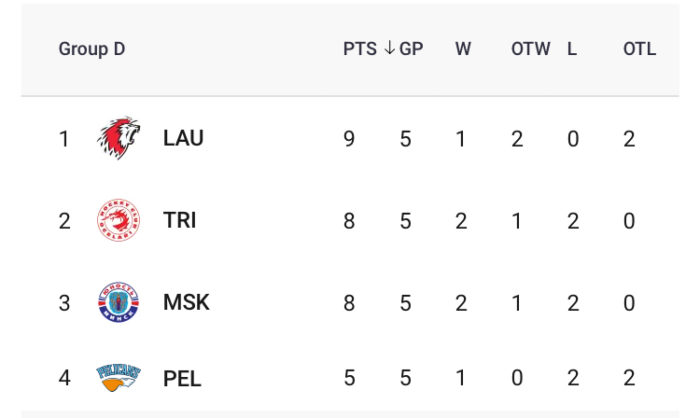Click the TRI red dragon team logo
700x418 pixels.
click(118, 220)
